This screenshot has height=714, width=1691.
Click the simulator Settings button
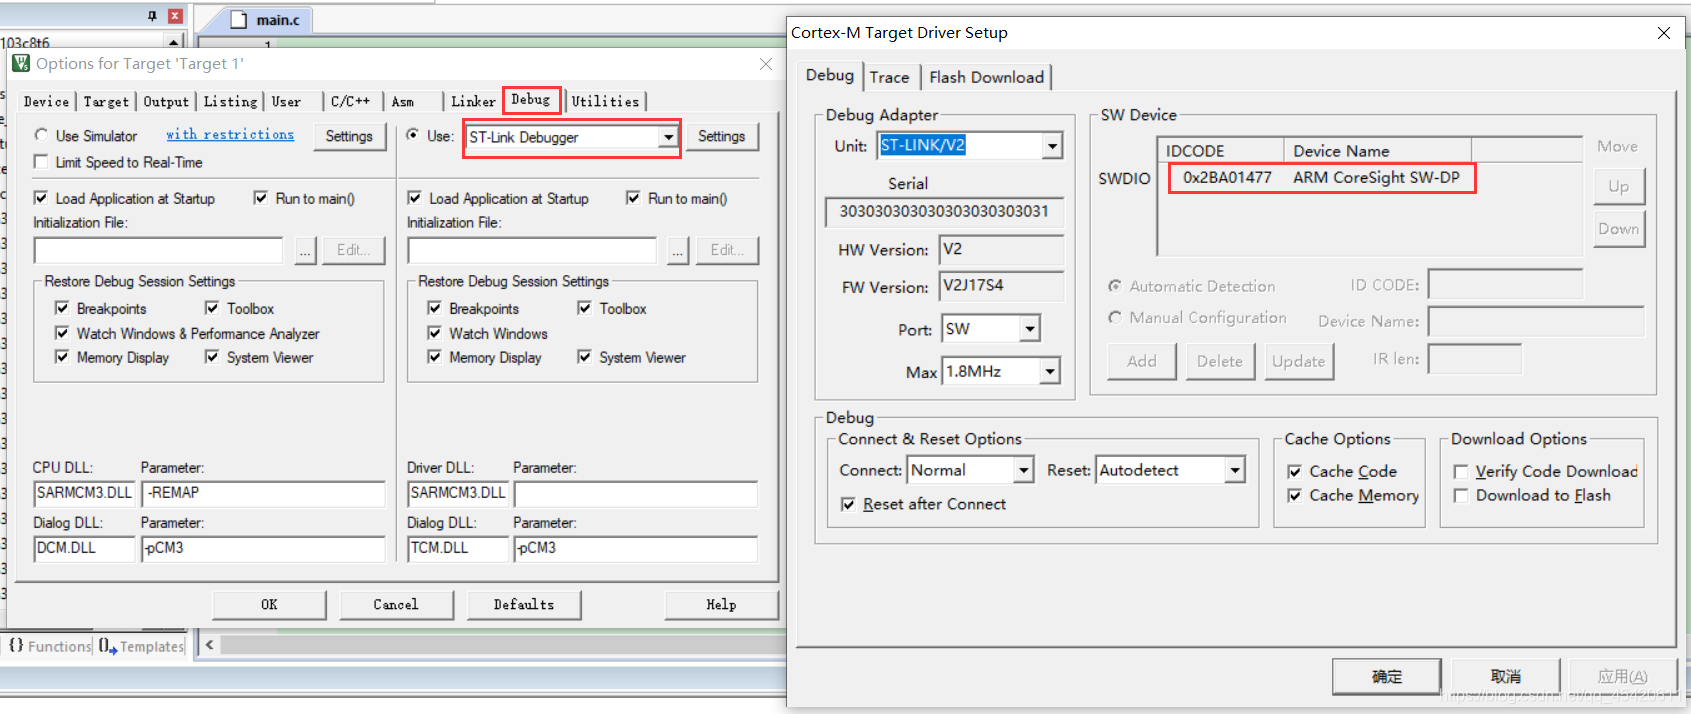tap(349, 136)
